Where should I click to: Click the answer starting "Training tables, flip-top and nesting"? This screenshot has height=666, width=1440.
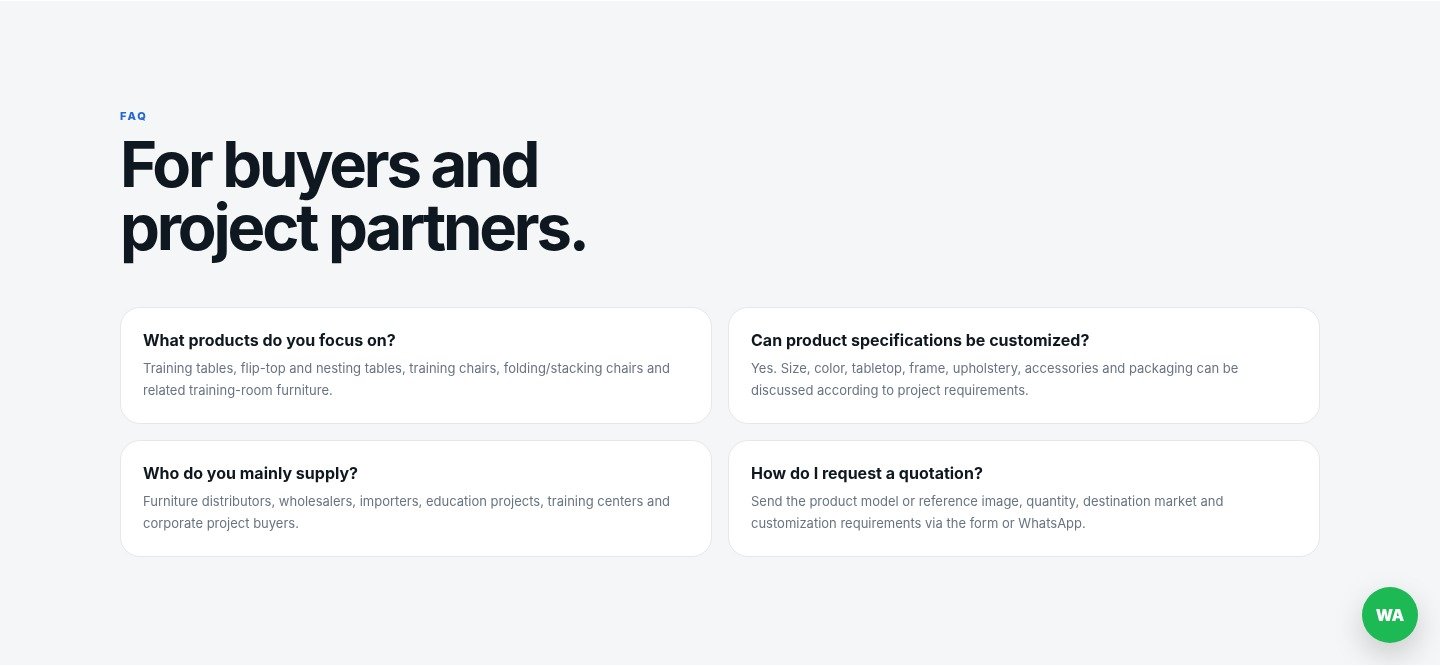(x=406, y=379)
